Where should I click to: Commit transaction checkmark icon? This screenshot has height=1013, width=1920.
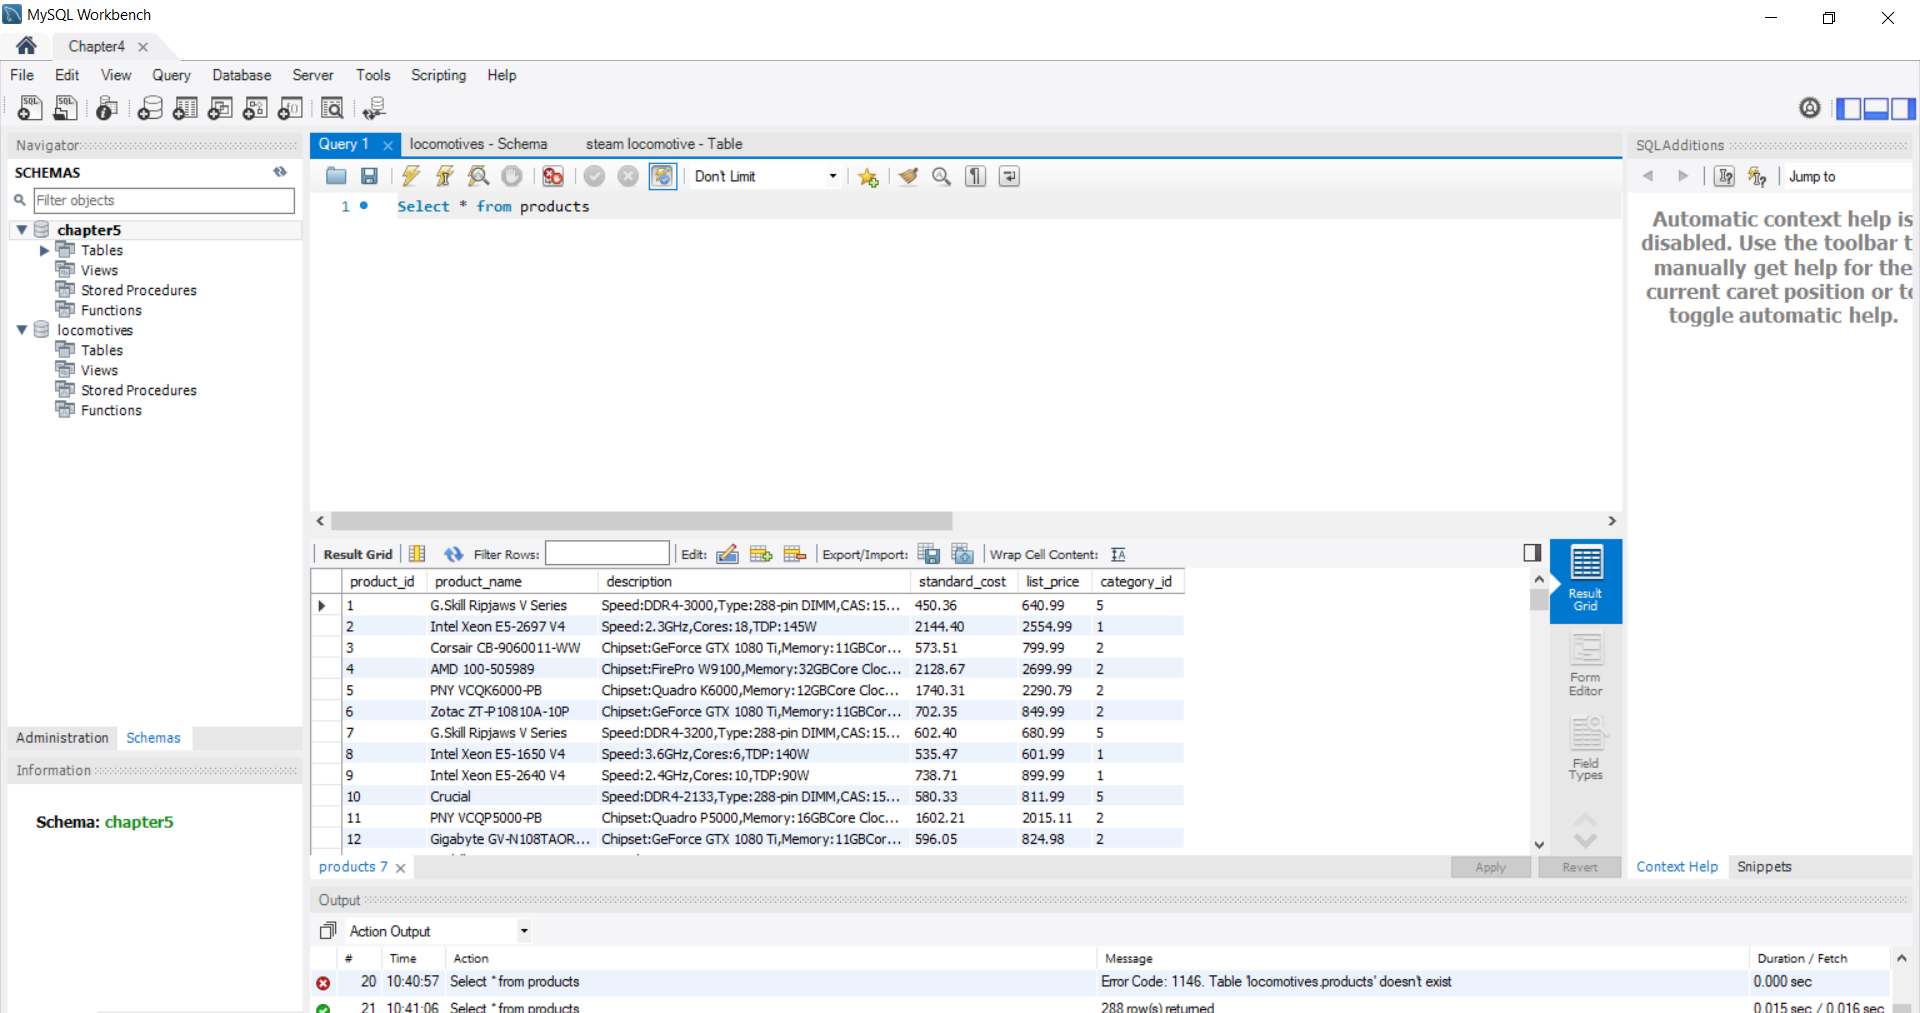[x=594, y=176]
